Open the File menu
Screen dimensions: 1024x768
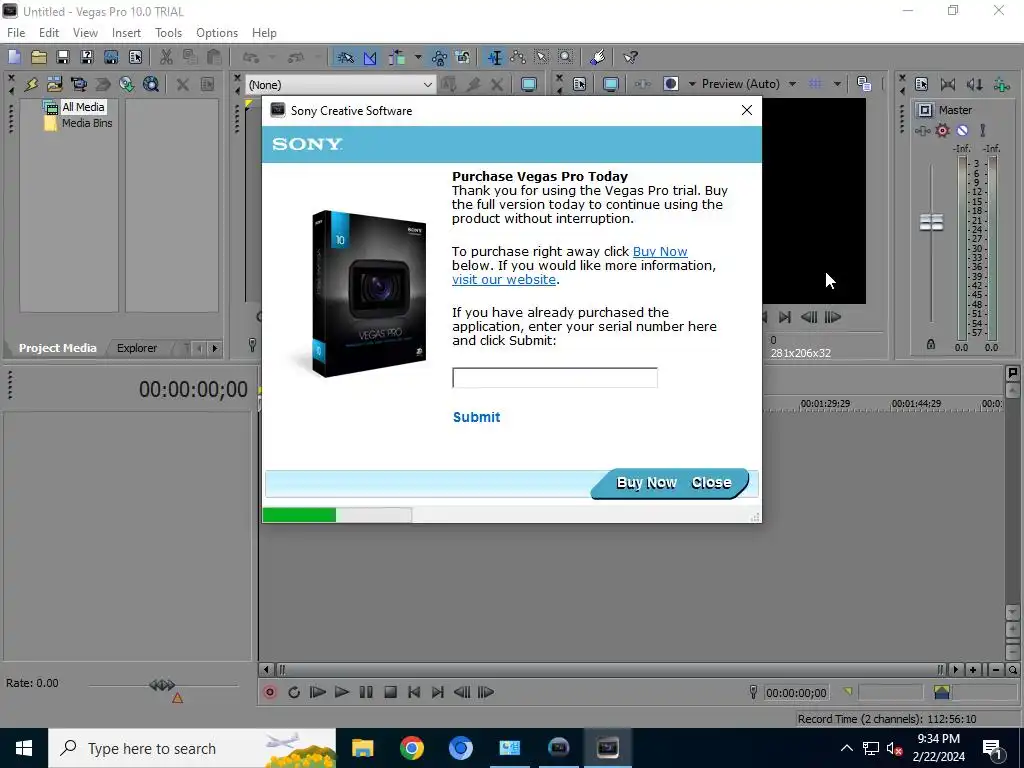pos(16,33)
